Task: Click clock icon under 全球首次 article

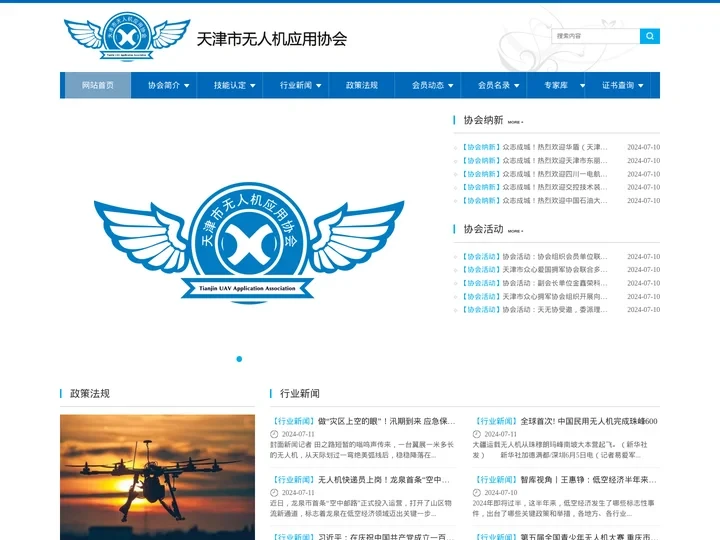Action: point(477,434)
